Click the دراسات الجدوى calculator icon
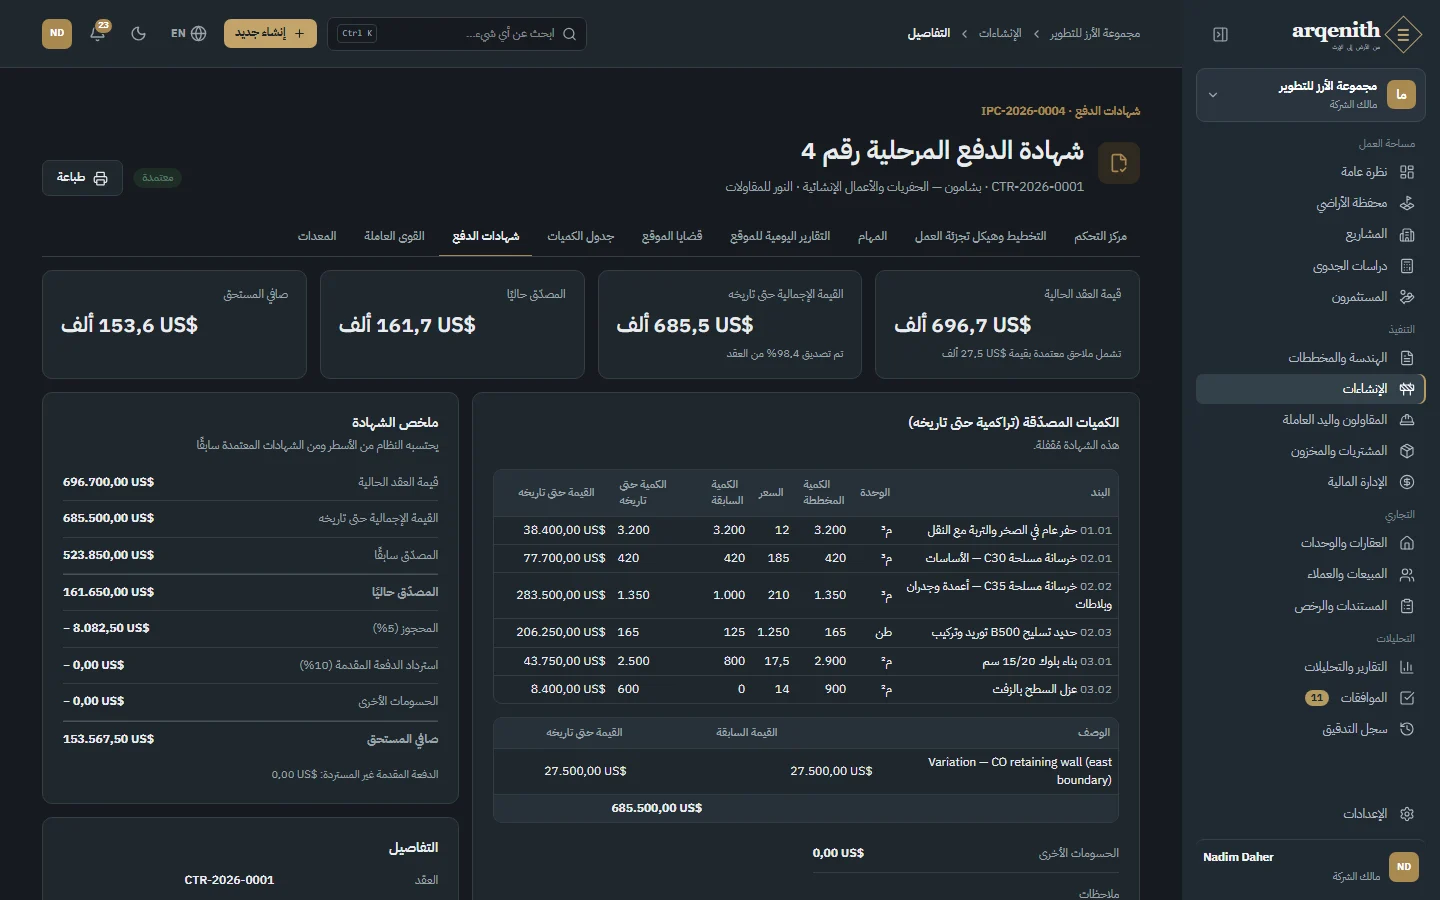Image resolution: width=1440 pixels, height=900 pixels. click(x=1407, y=266)
